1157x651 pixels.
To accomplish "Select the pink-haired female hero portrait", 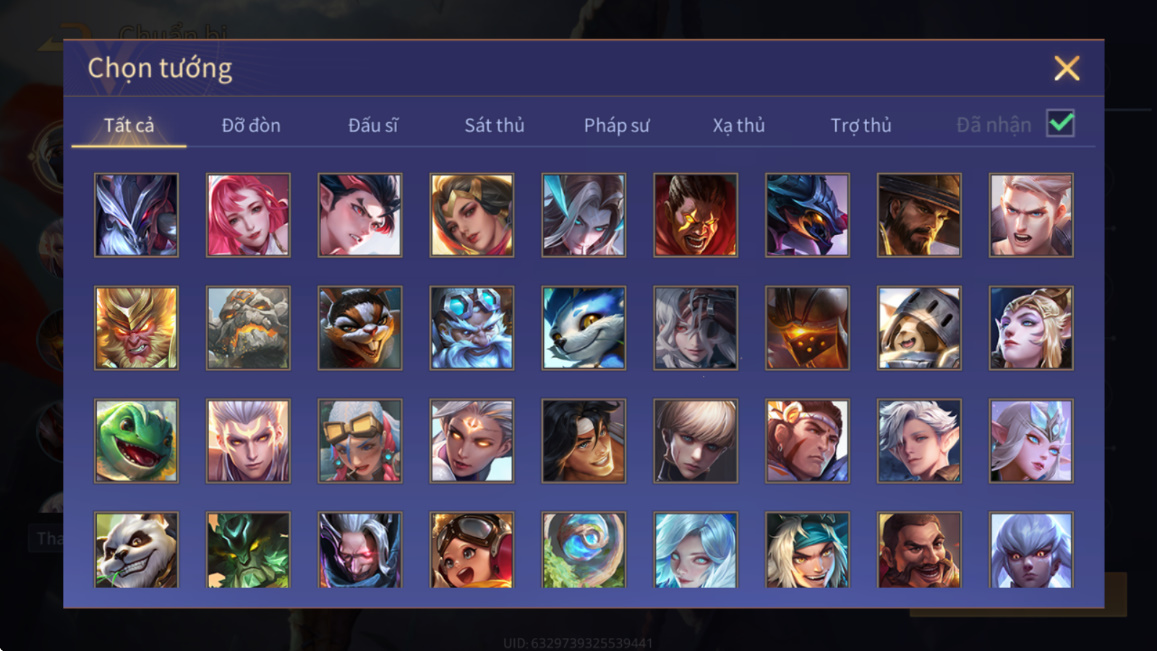I will [x=248, y=215].
